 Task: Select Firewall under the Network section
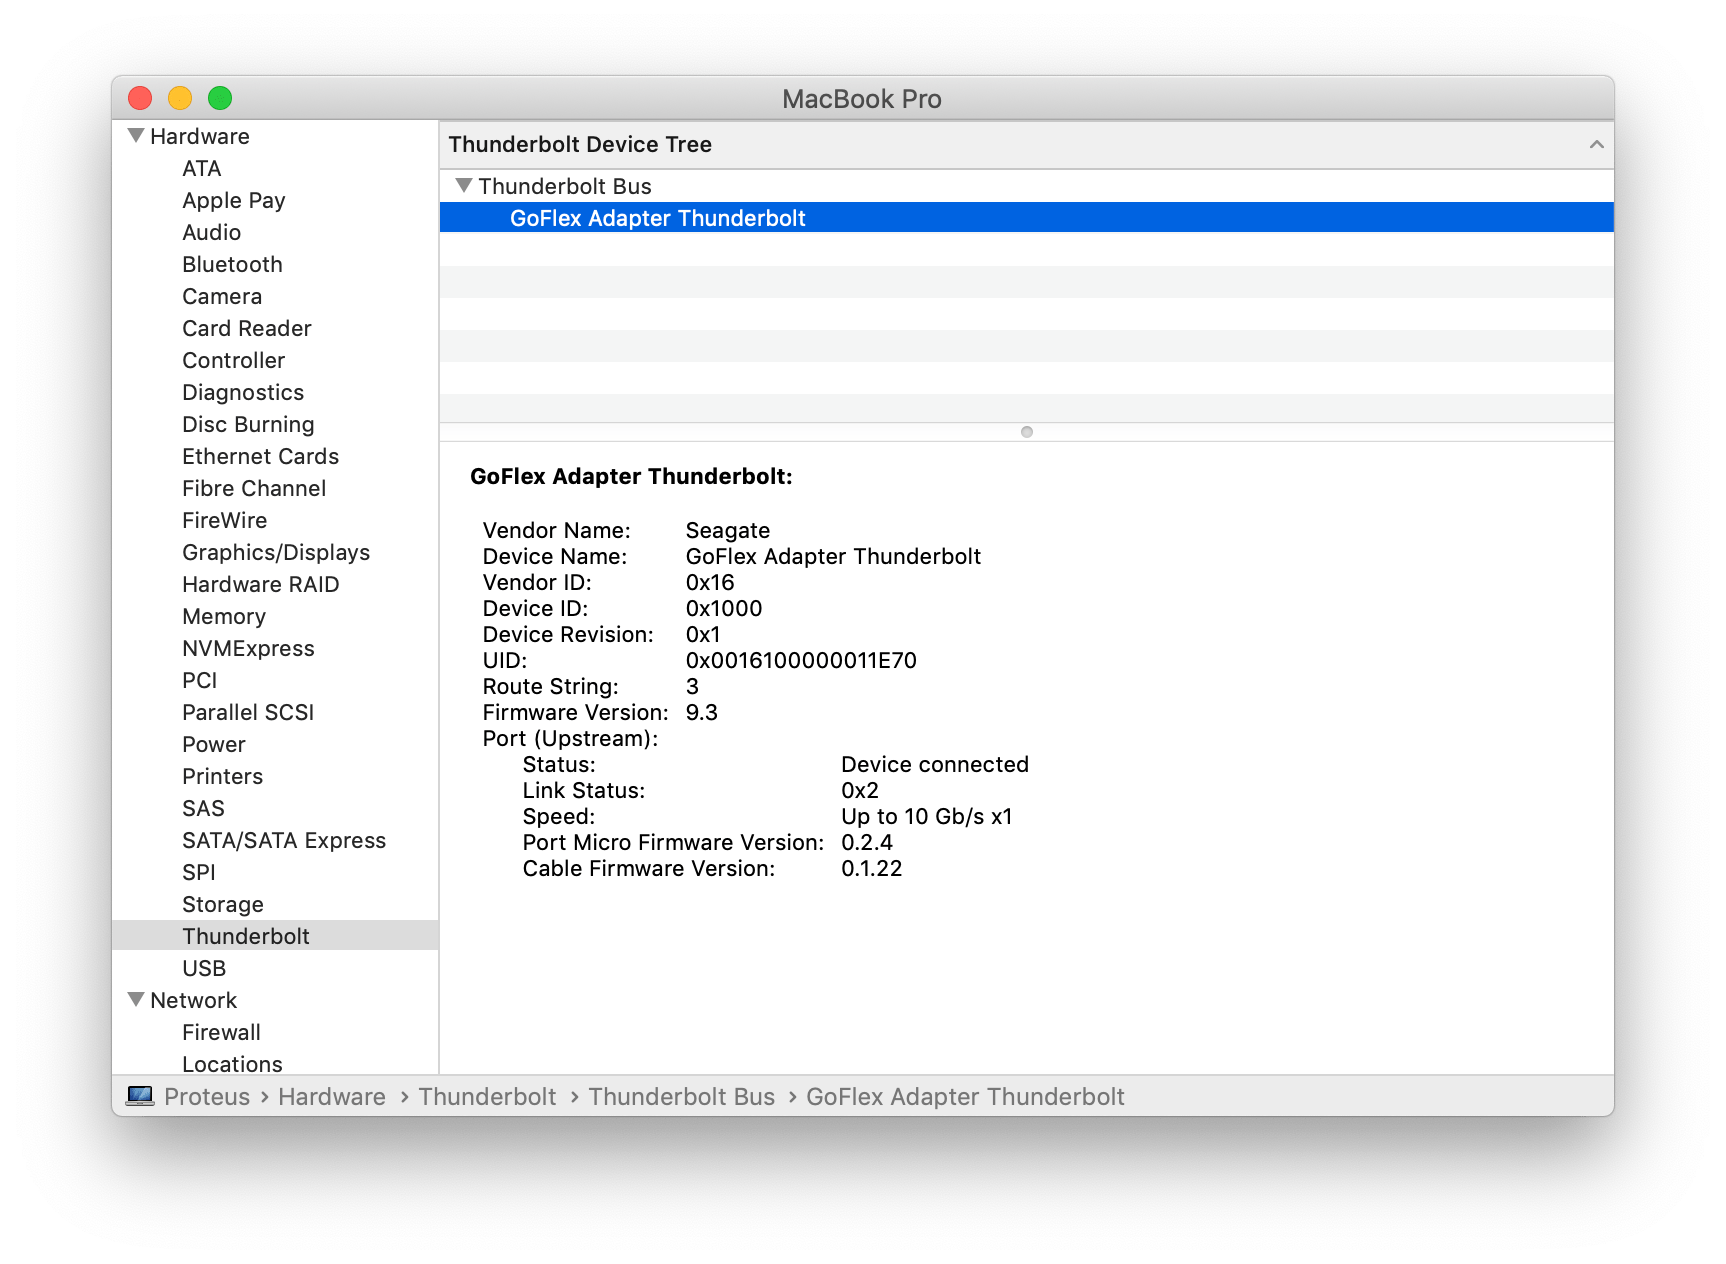coord(220,1032)
